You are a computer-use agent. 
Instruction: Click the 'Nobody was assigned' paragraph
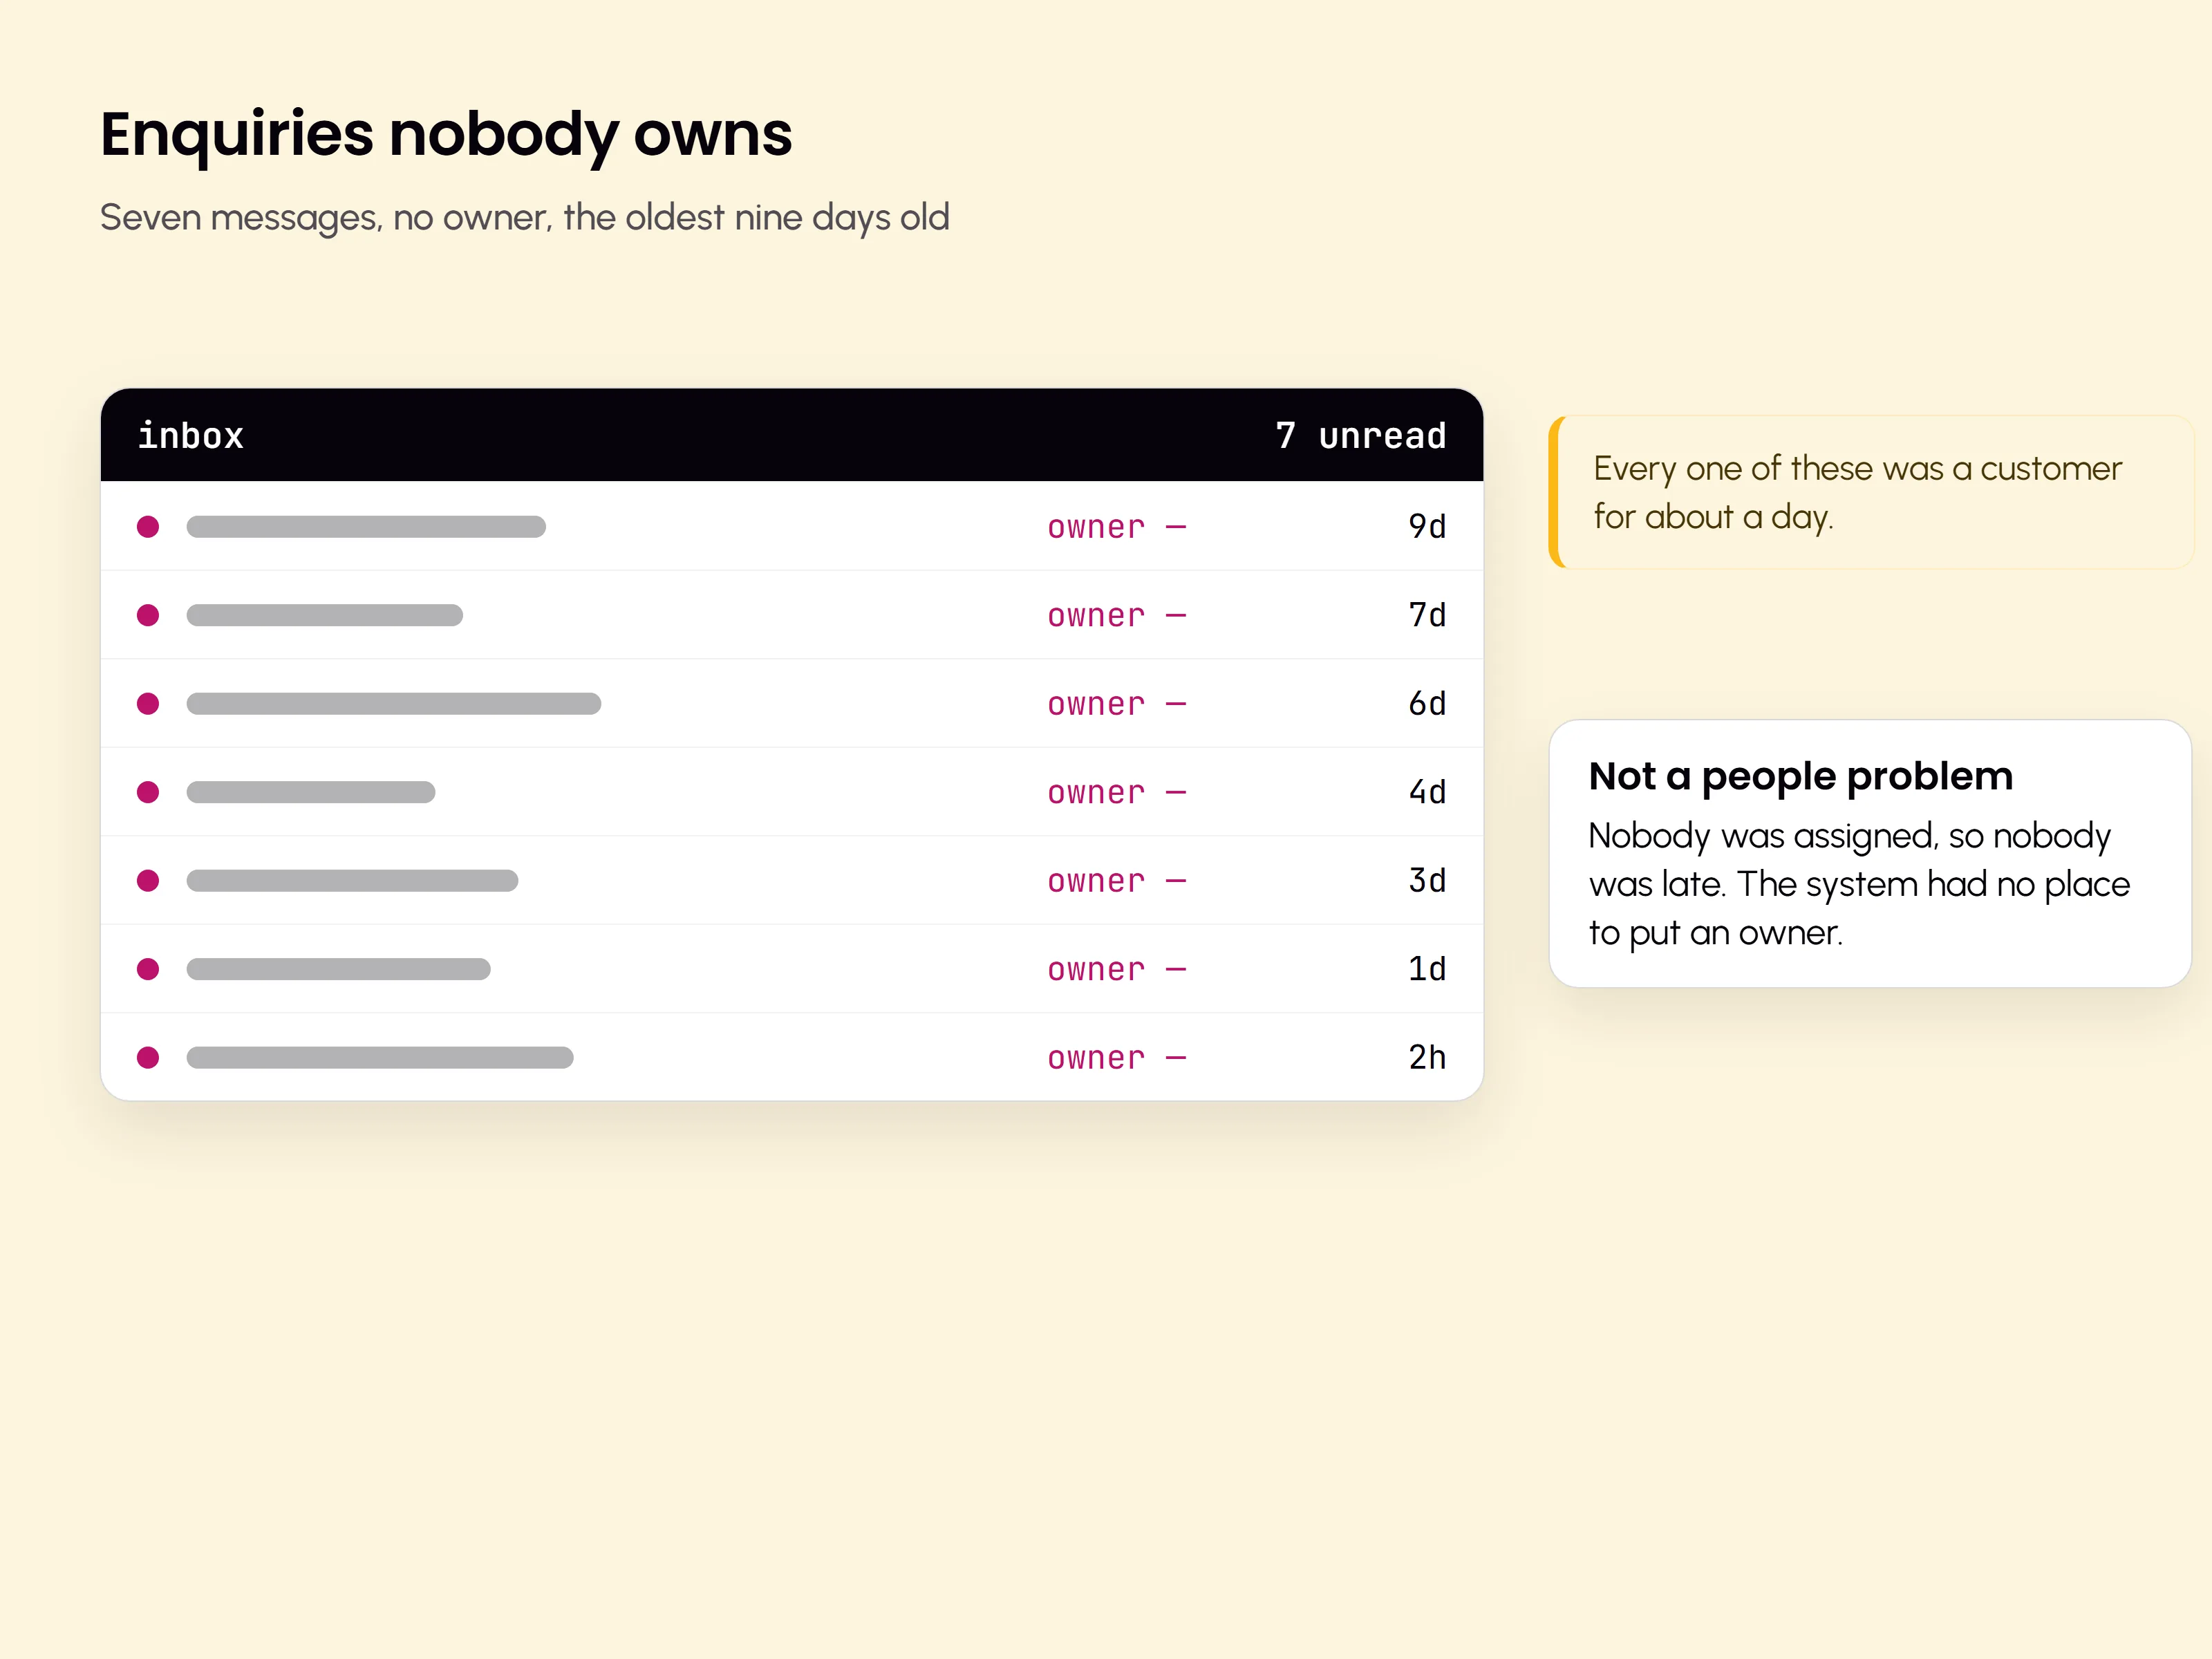click(x=1860, y=884)
